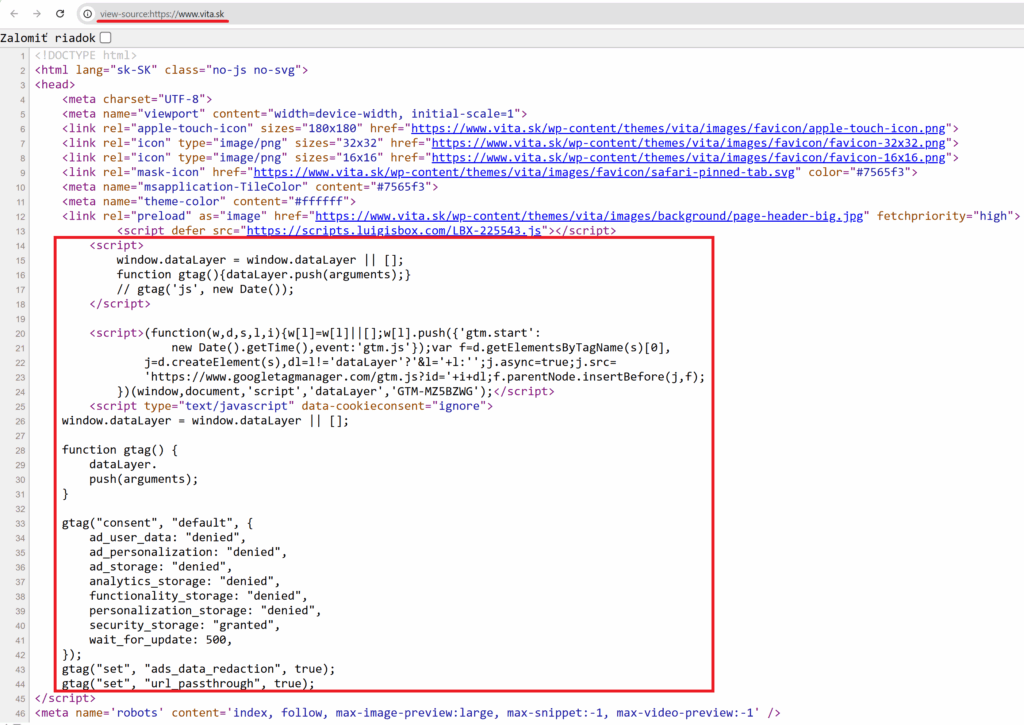Click the meta charset="UTF-8" line
This screenshot has height=725, width=1024.
[137, 99]
